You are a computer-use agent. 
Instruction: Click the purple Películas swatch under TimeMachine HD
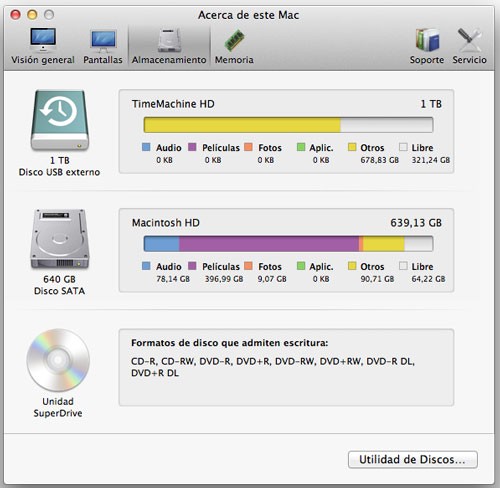(x=192, y=147)
